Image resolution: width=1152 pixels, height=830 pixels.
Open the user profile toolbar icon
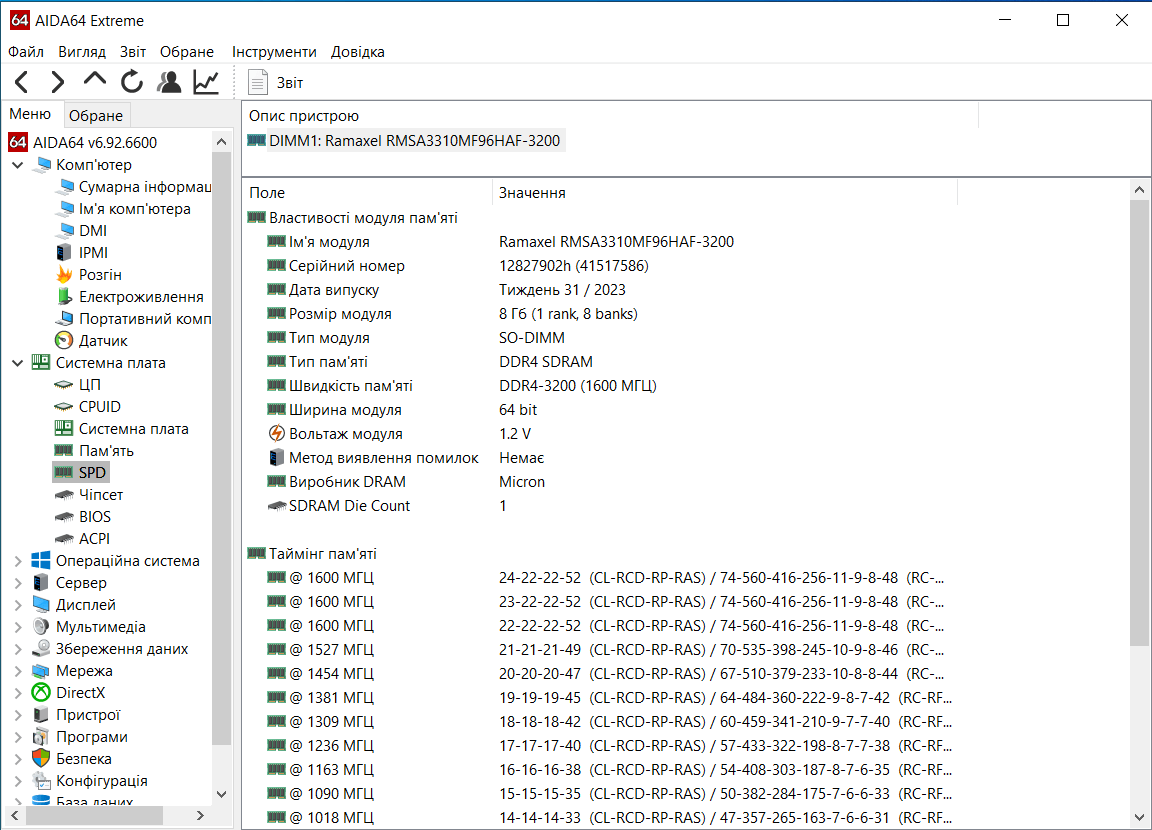[x=169, y=82]
